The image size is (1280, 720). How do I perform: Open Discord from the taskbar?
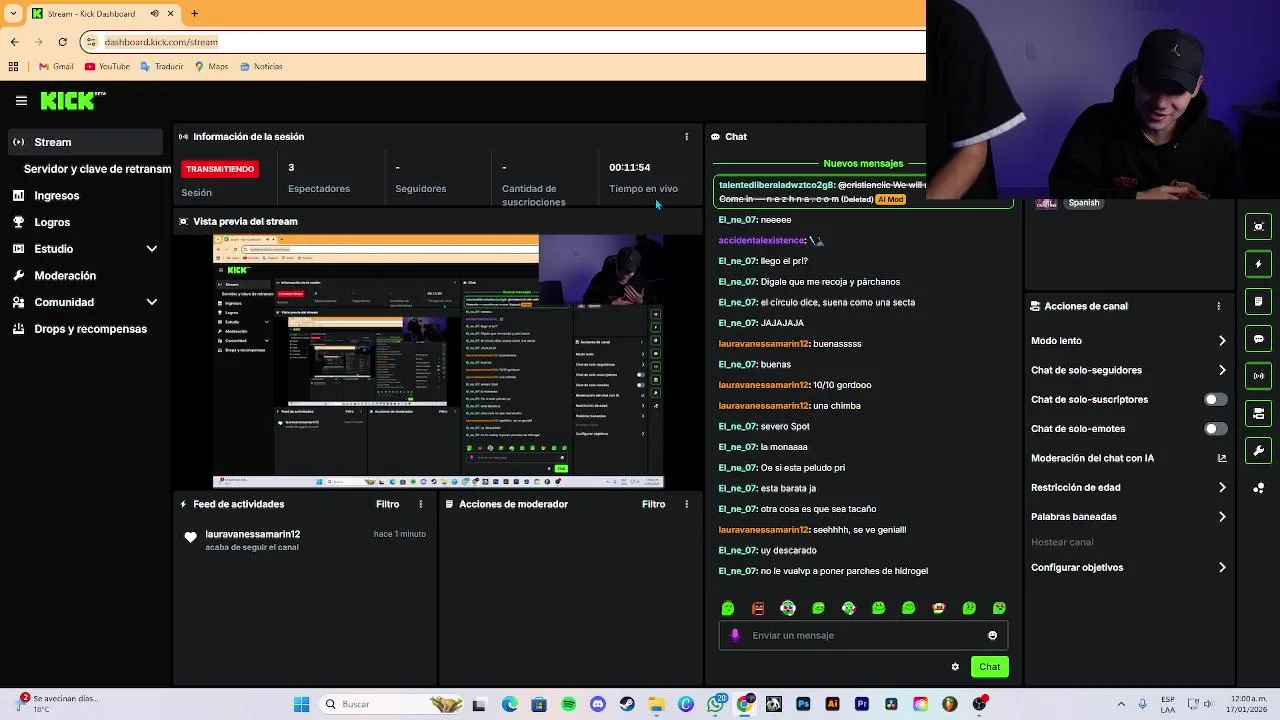pyautogui.click(x=598, y=704)
